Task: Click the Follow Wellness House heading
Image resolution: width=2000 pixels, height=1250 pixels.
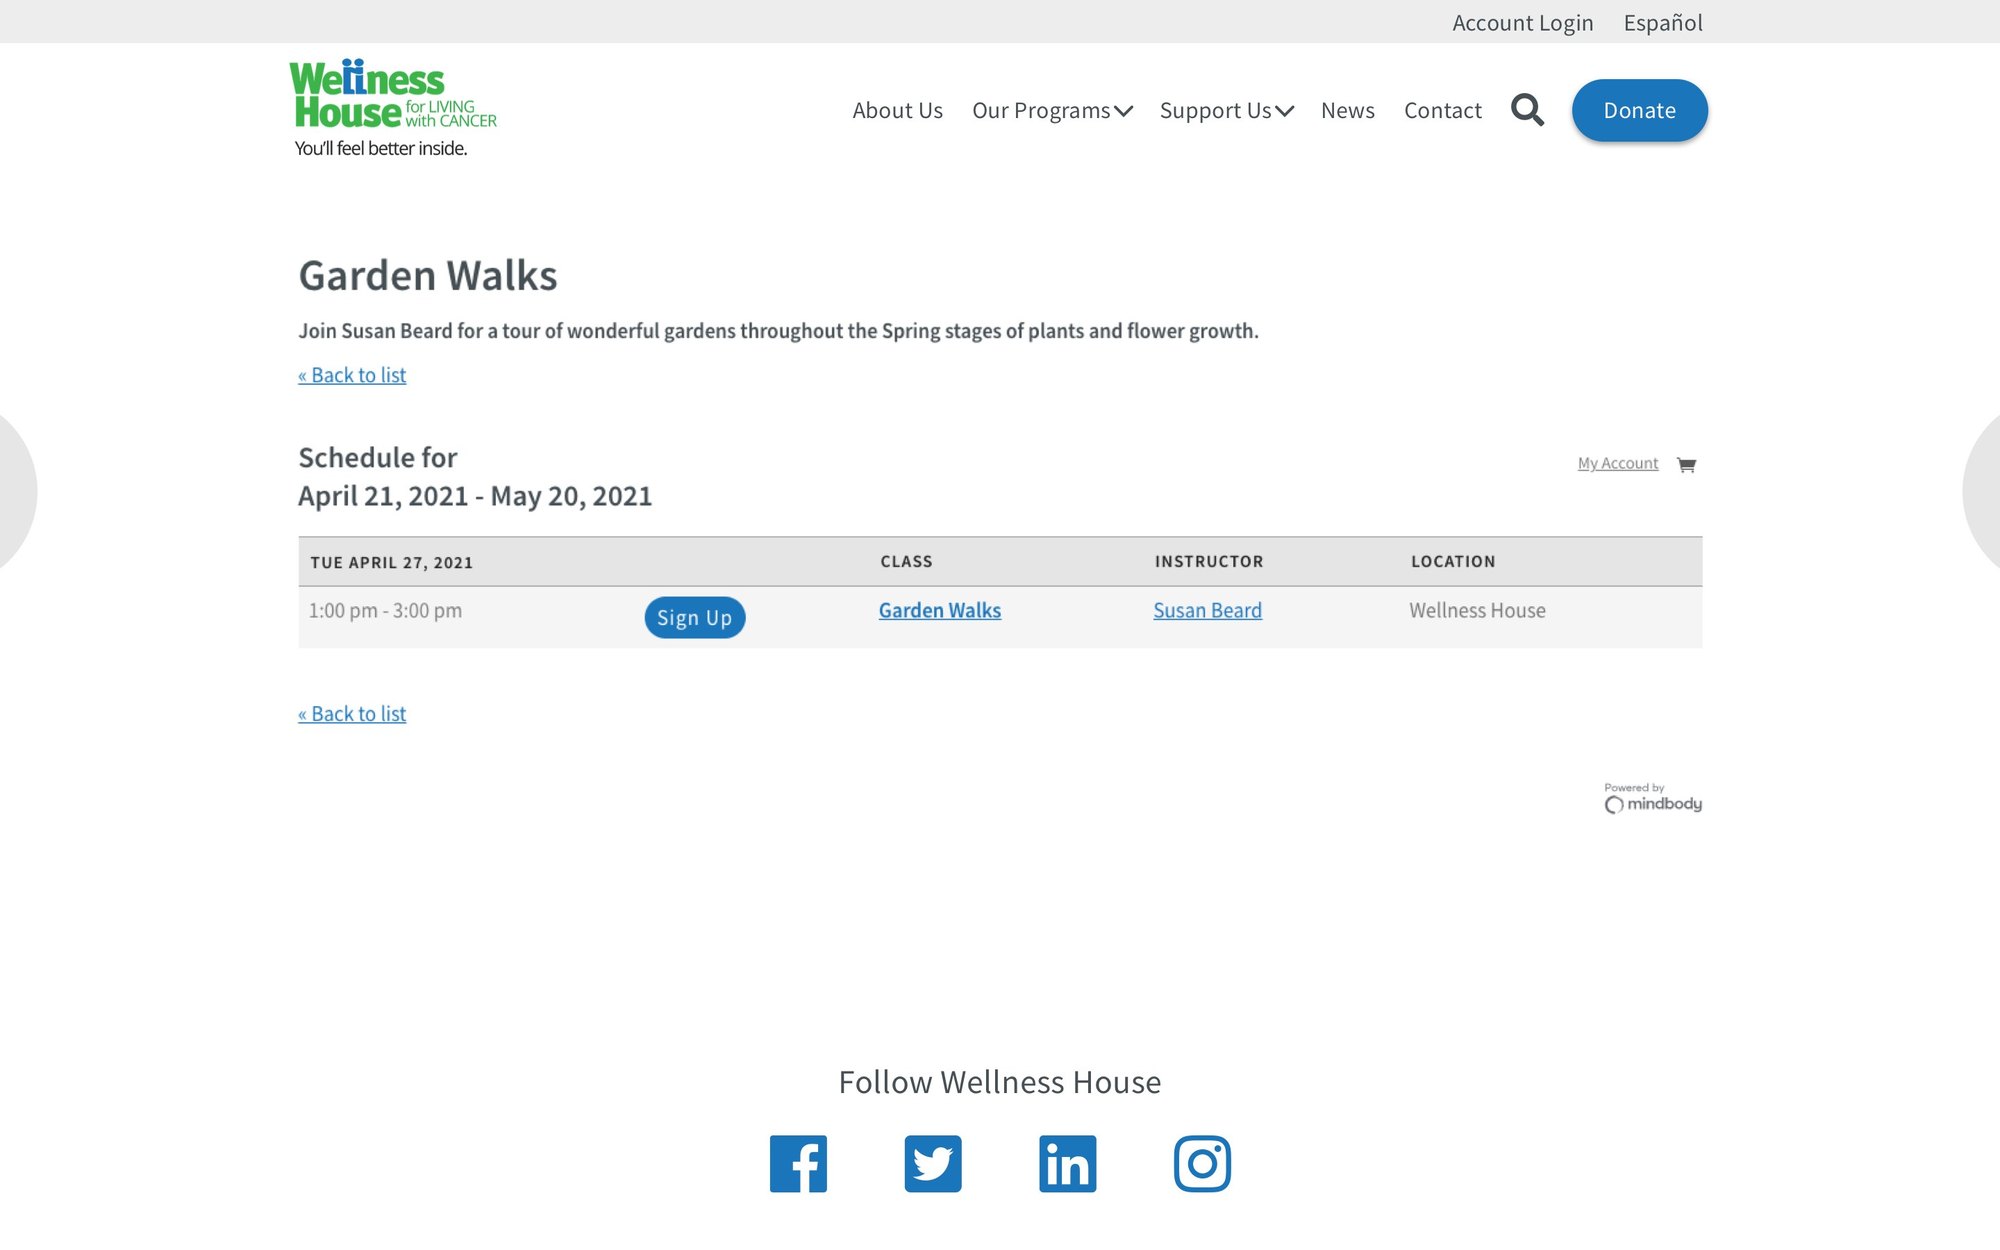Action: click(1000, 1082)
